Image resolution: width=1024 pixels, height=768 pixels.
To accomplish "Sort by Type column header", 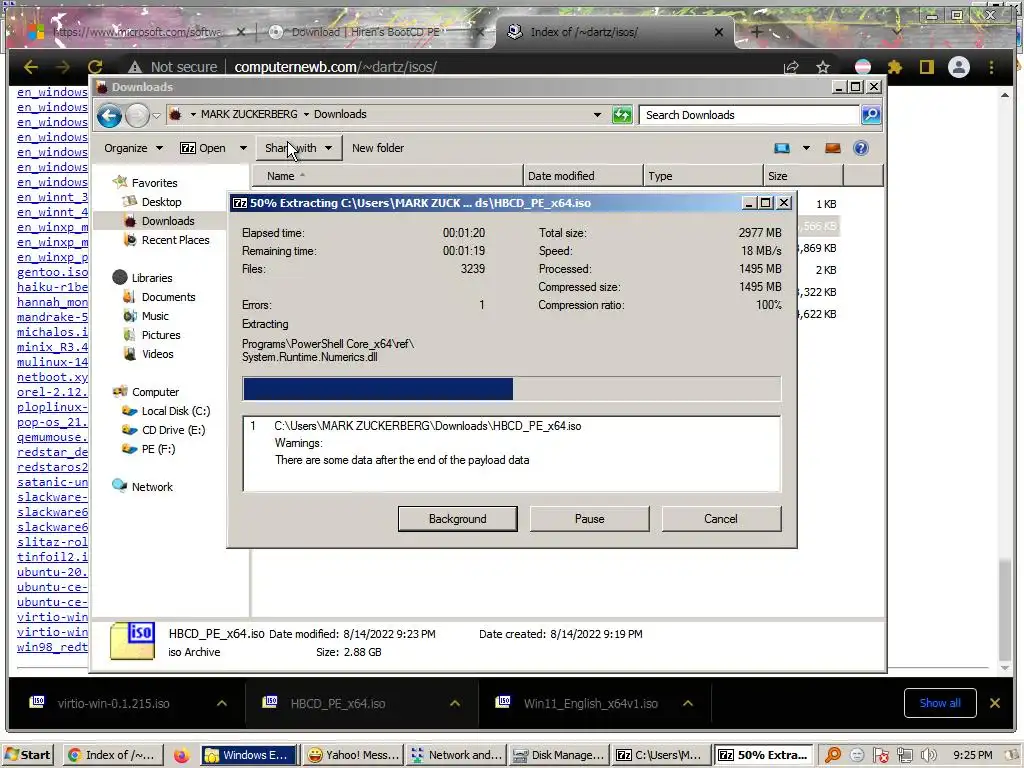I will point(703,176).
